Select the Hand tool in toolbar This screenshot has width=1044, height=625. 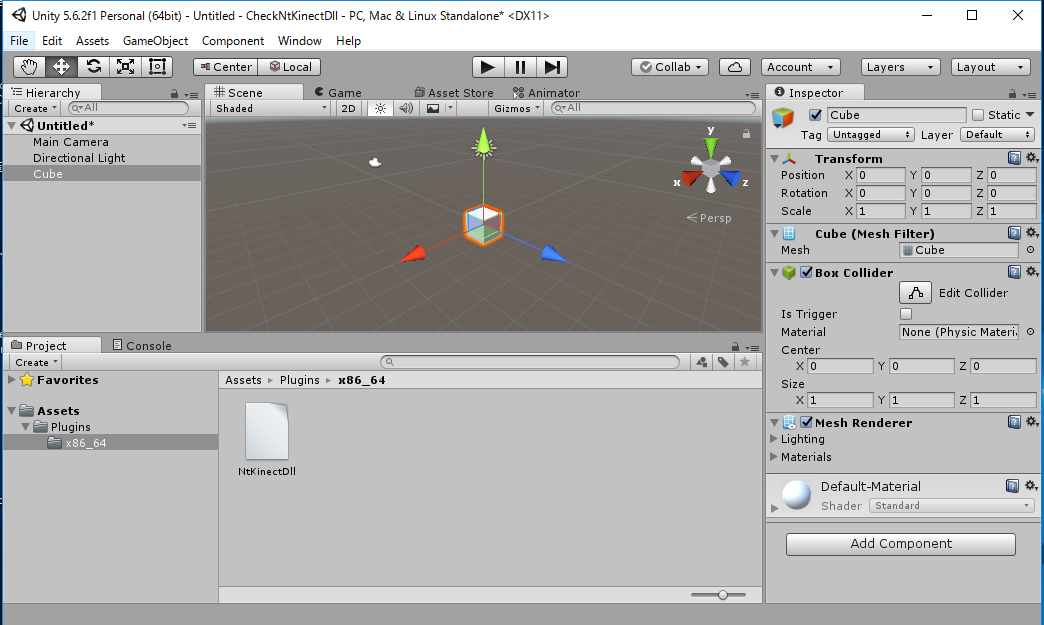(x=29, y=67)
